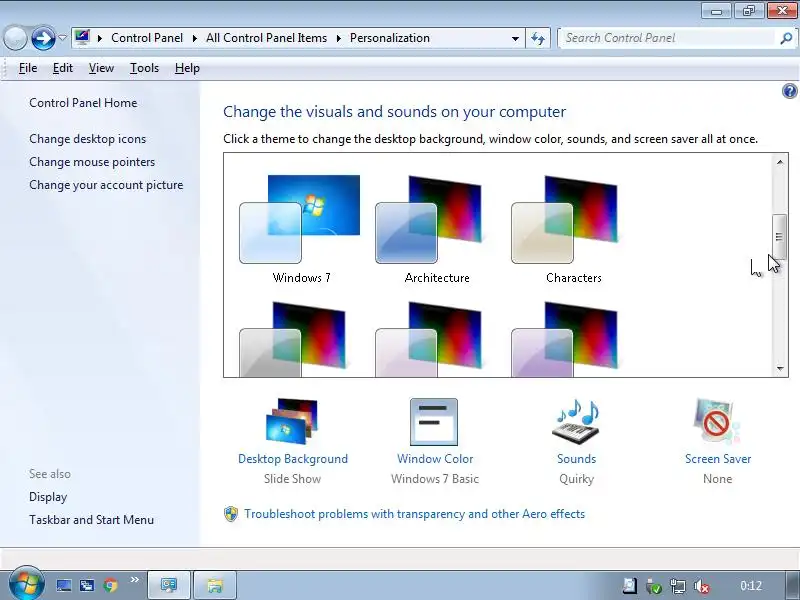Screen dimensions: 800x600
Task: Open the Screen Saver icon
Action: tap(717, 422)
